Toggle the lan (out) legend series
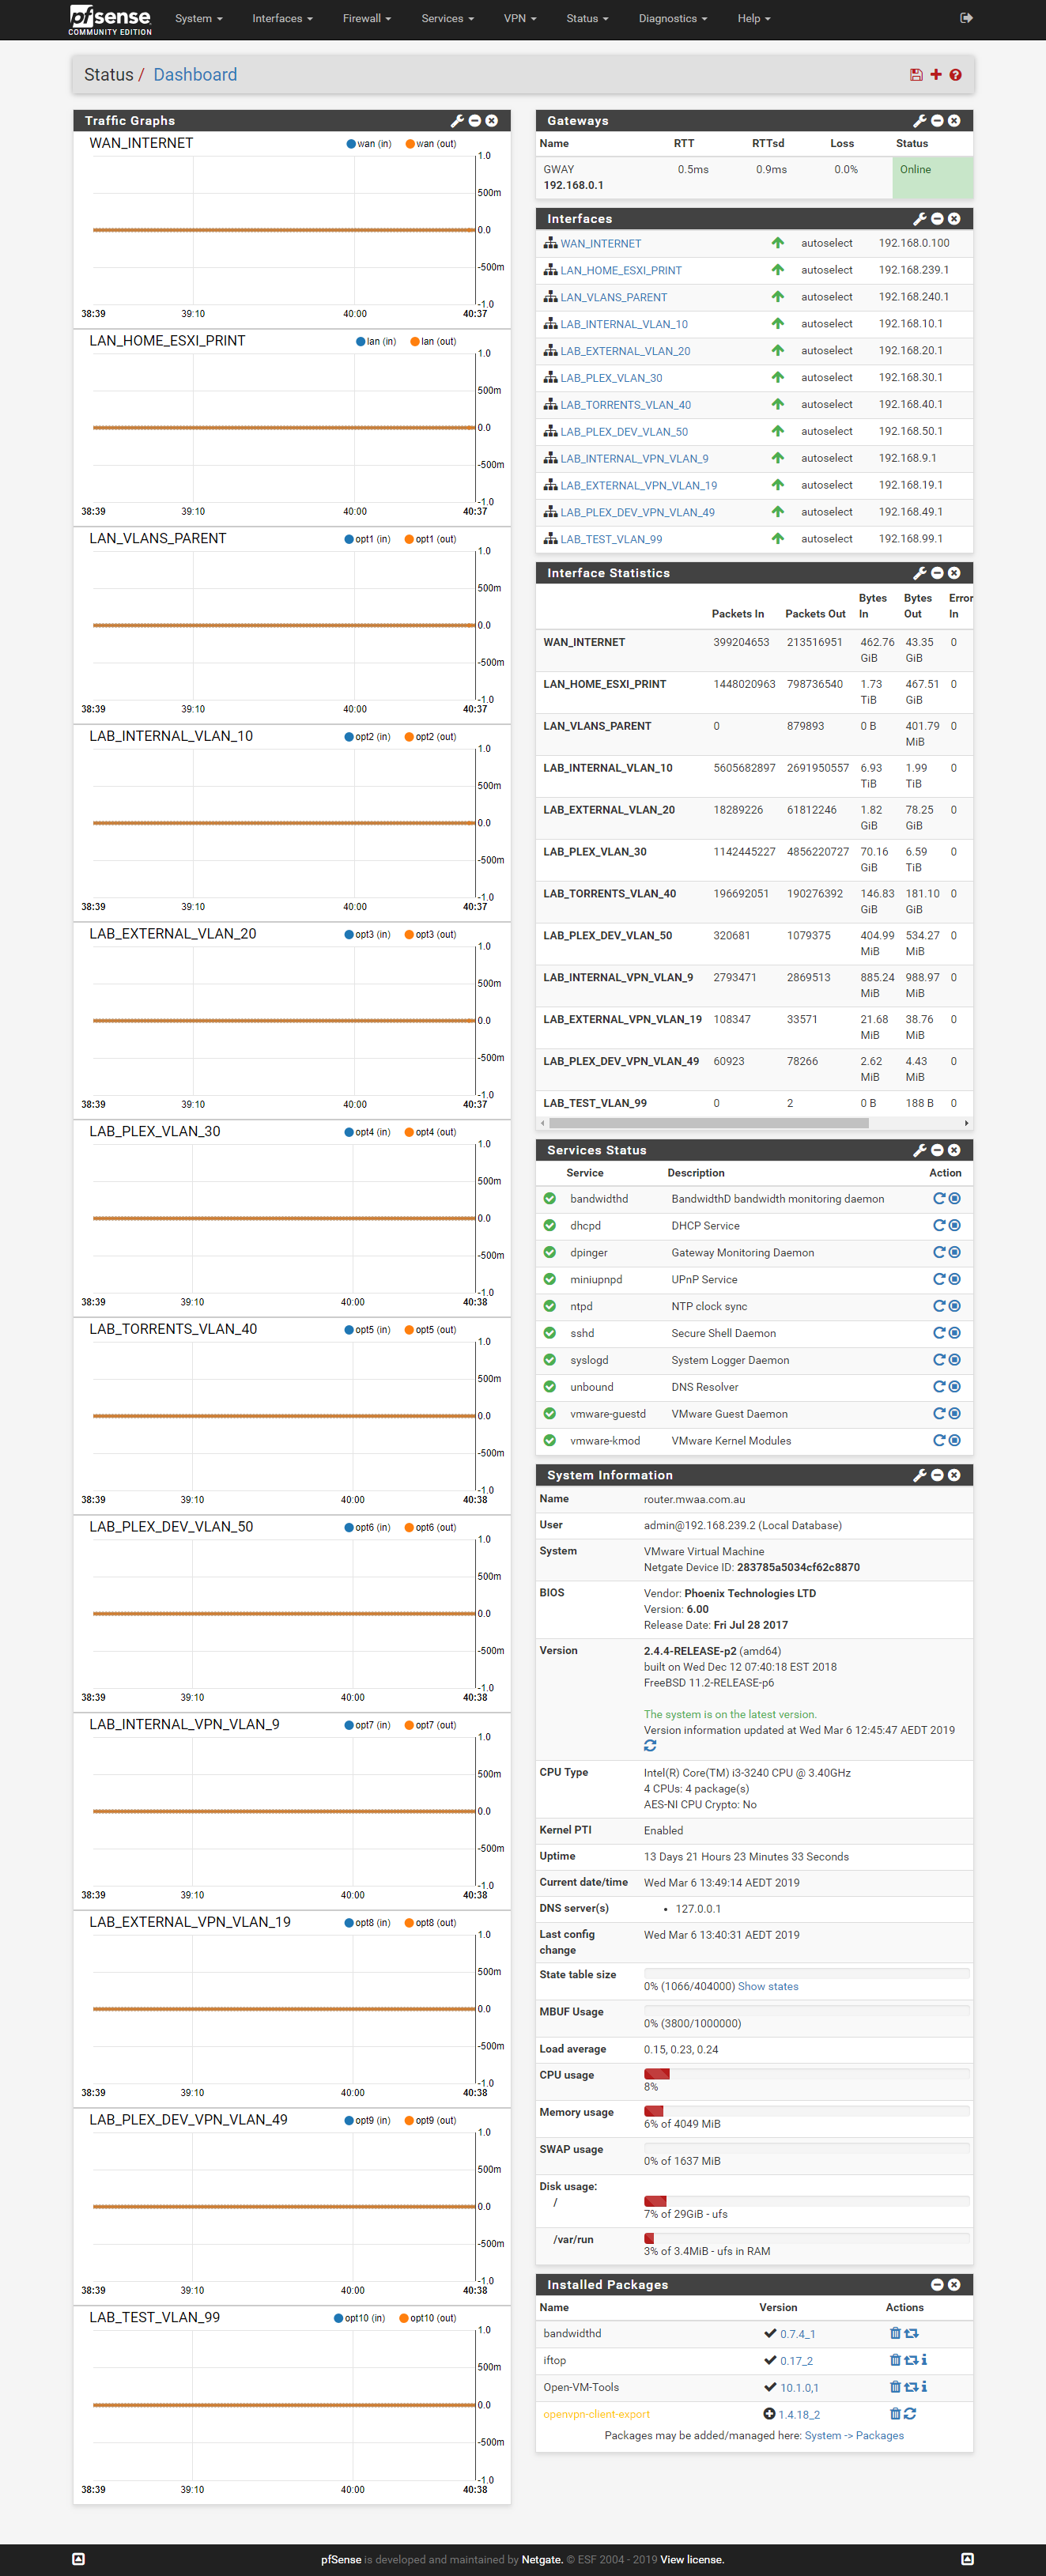1046x2576 pixels. click(x=433, y=342)
